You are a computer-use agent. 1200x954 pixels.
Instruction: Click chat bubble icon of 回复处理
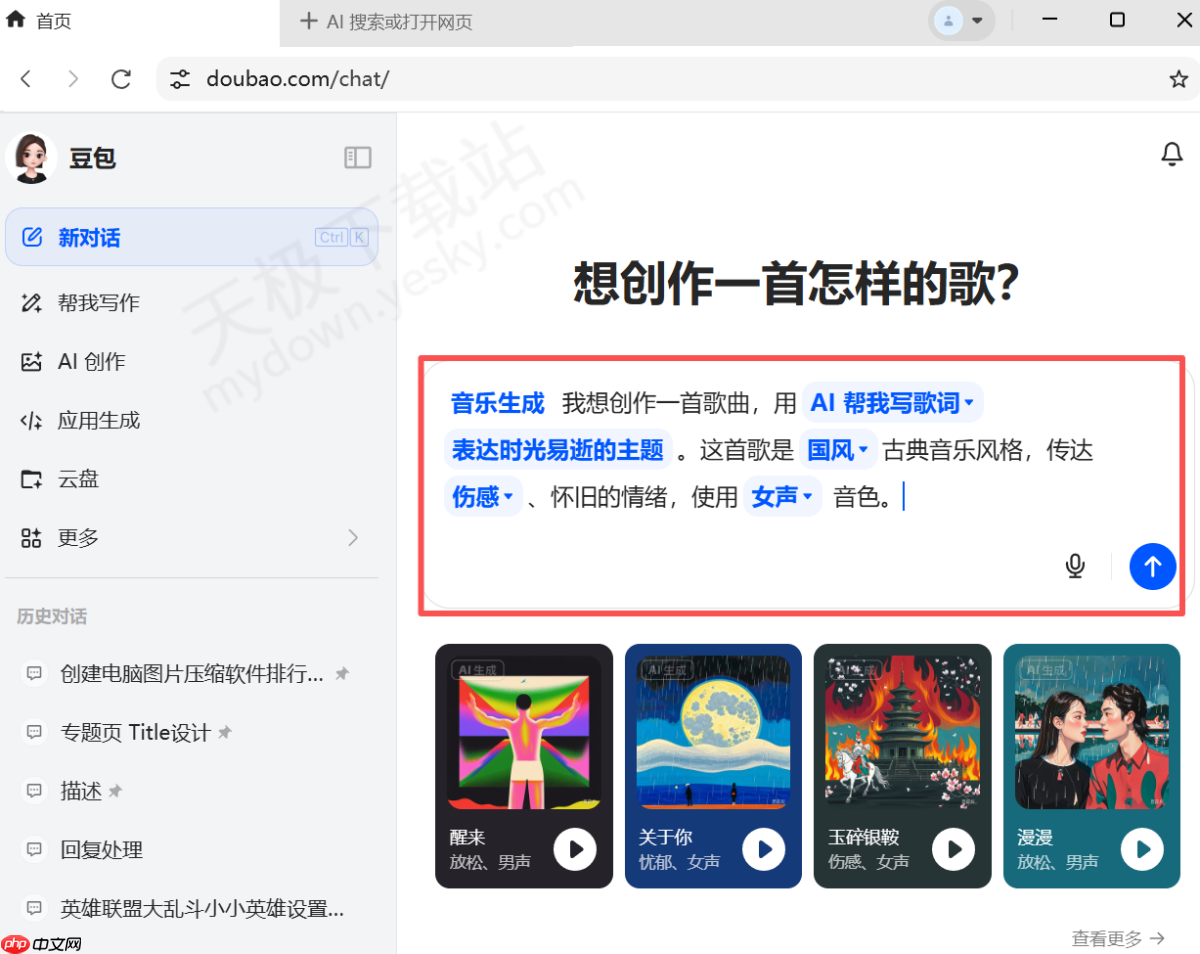click(x=34, y=850)
